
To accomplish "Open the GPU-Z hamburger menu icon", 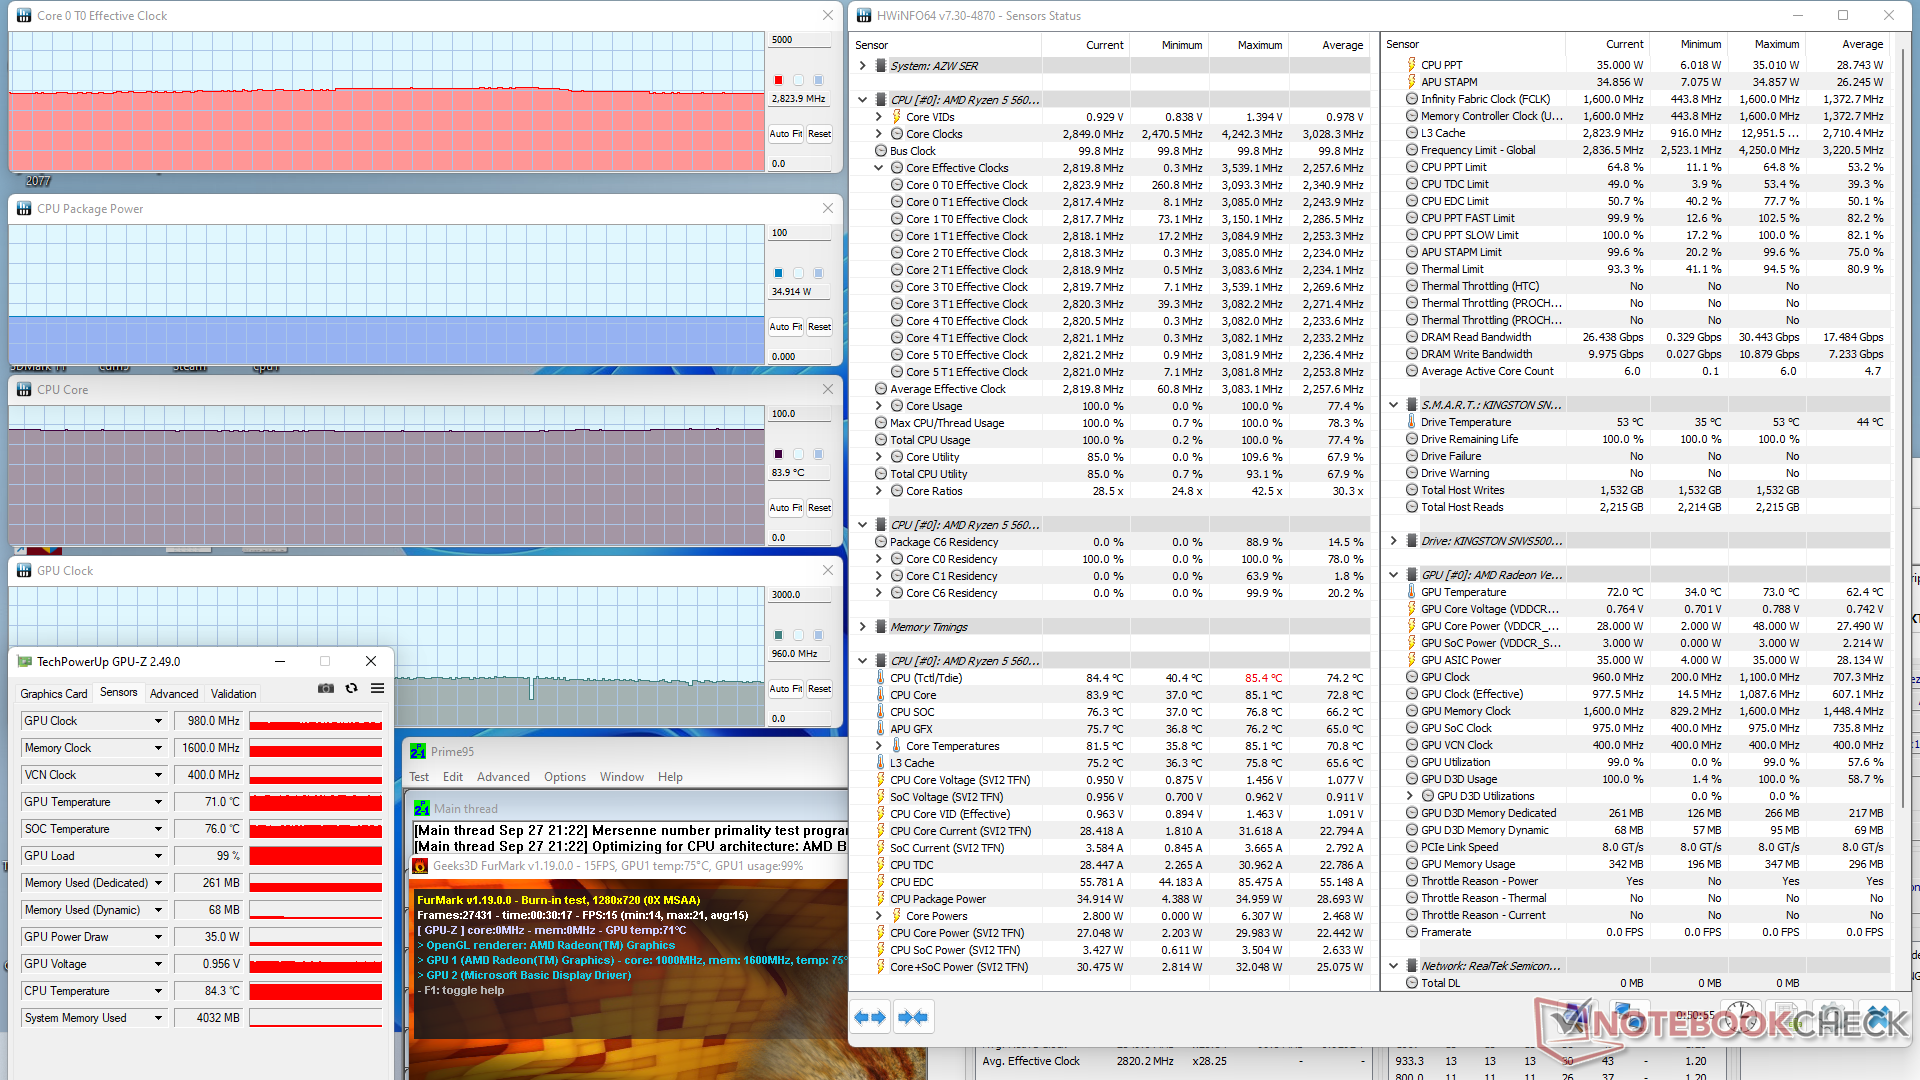I will 377,688.
